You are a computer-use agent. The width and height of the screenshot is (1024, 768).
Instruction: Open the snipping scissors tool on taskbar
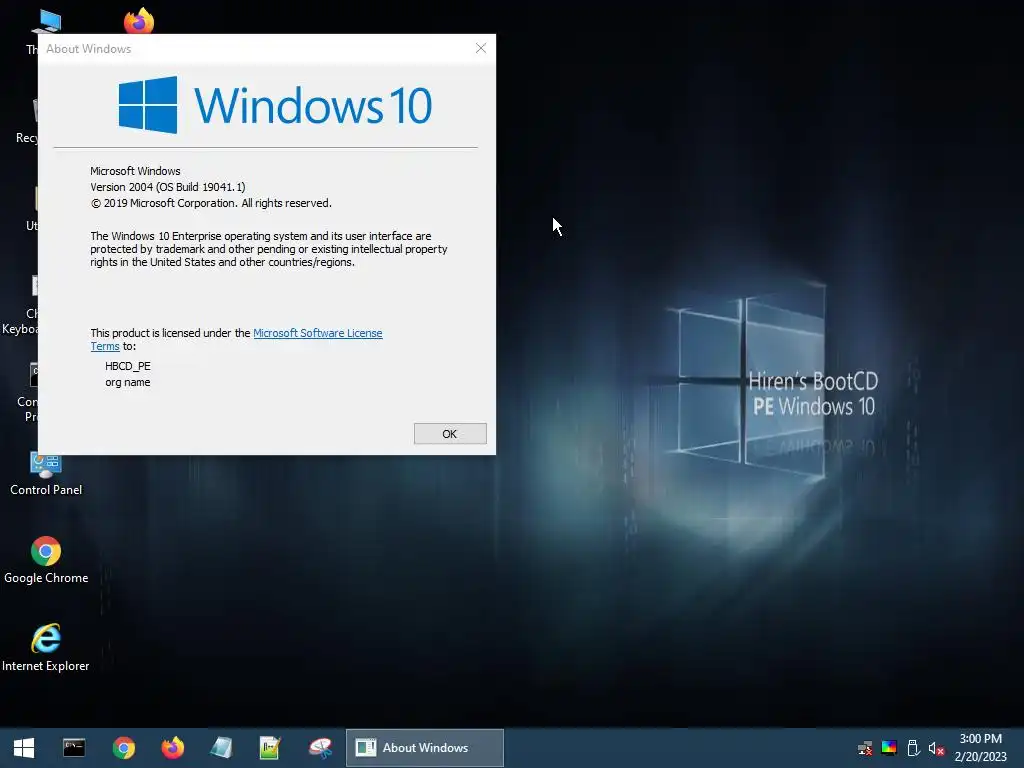tap(320, 748)
